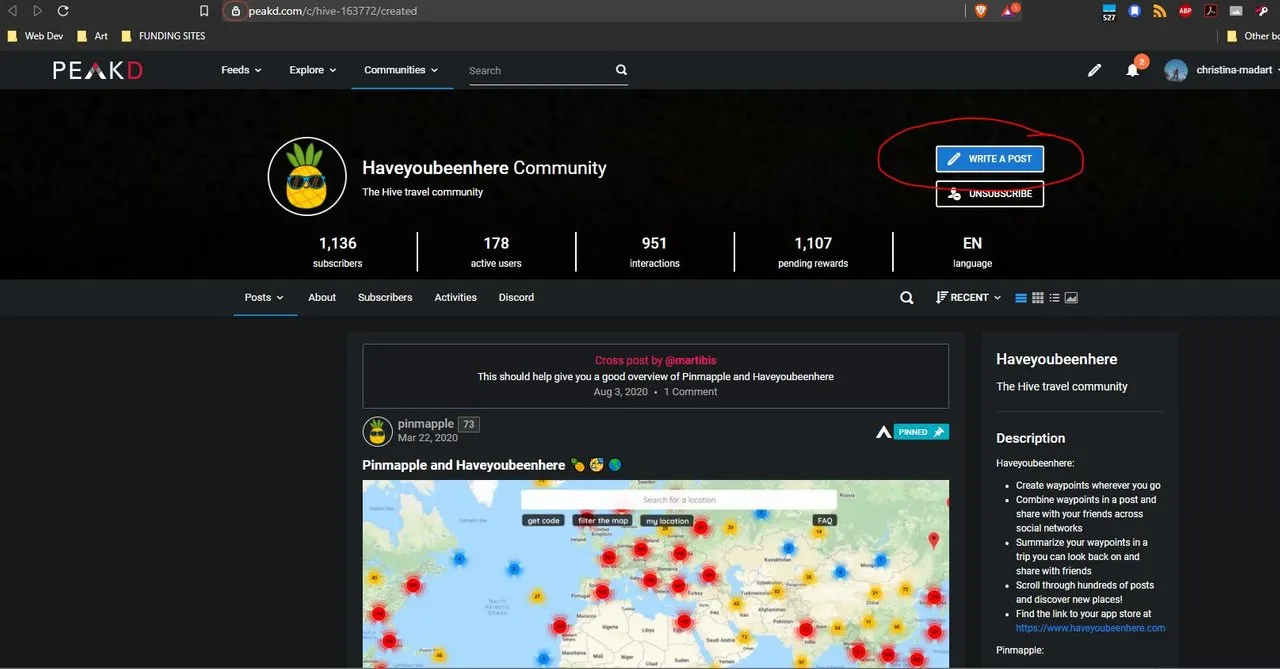Click the EN language stat

(972, 251)
